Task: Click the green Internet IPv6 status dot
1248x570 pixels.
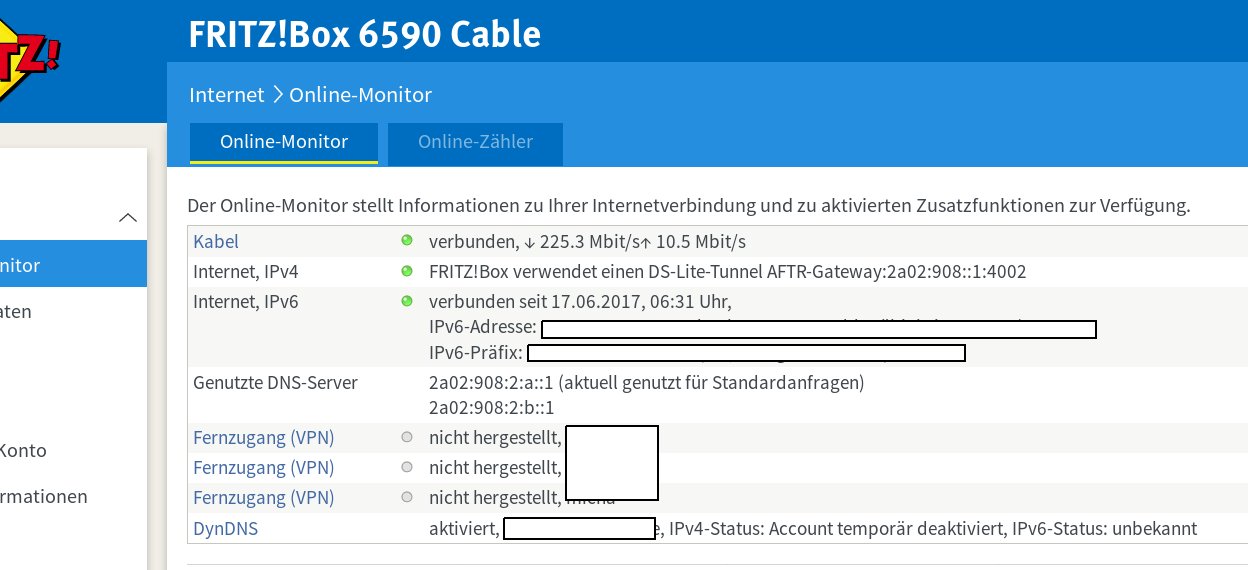Action: [x=406, y=301]
